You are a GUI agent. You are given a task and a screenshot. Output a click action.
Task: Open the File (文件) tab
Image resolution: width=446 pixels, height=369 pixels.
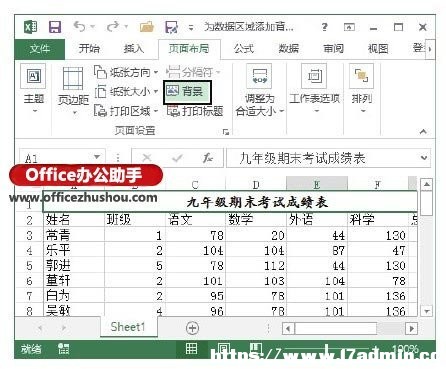coord(40,49)
